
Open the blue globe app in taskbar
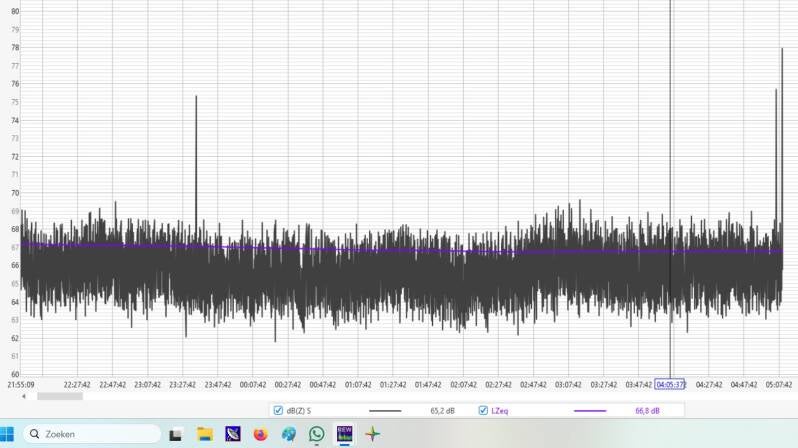pos(289,434)
